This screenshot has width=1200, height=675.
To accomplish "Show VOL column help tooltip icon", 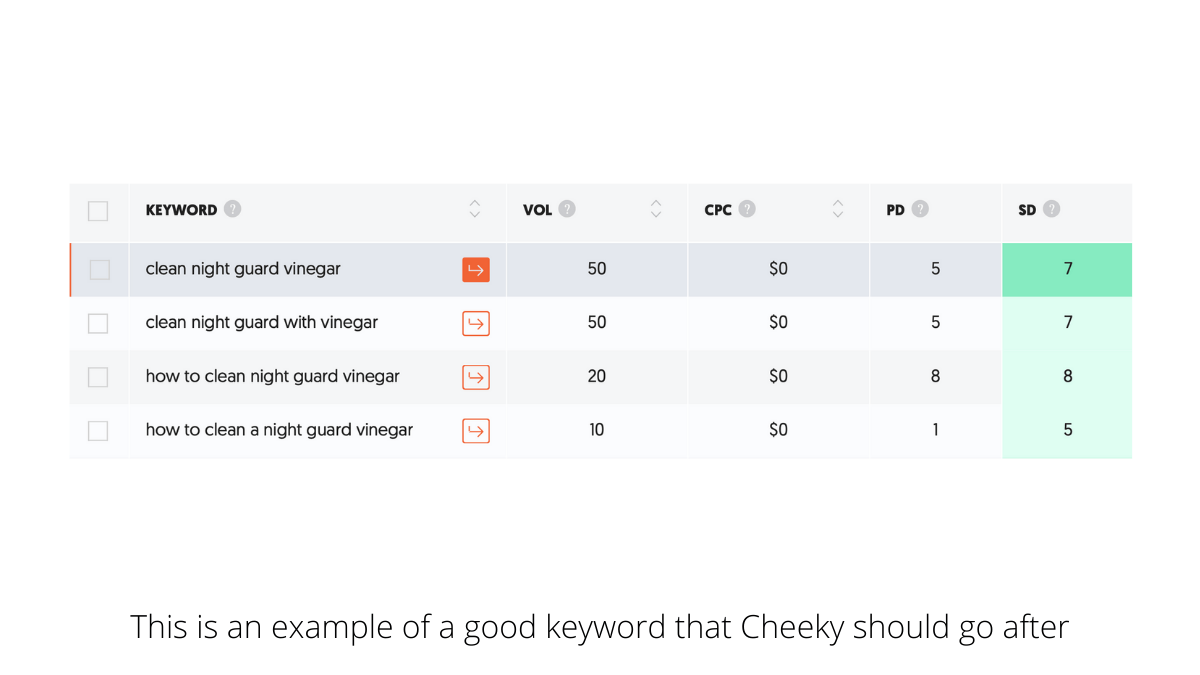I will [567, 209].
